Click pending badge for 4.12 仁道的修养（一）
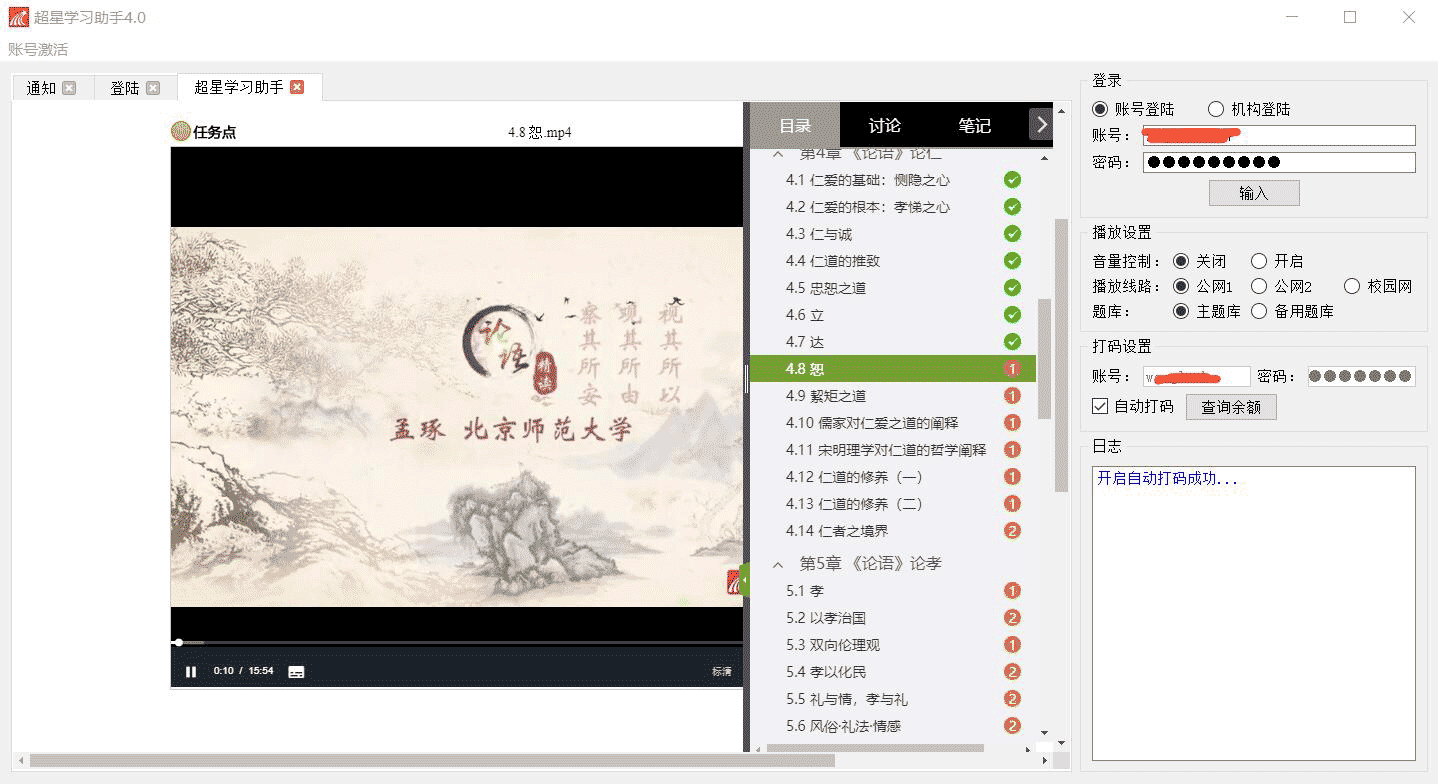This screenshot has width=1438, height=784. pyautogui.click(x=1012, y=477)
